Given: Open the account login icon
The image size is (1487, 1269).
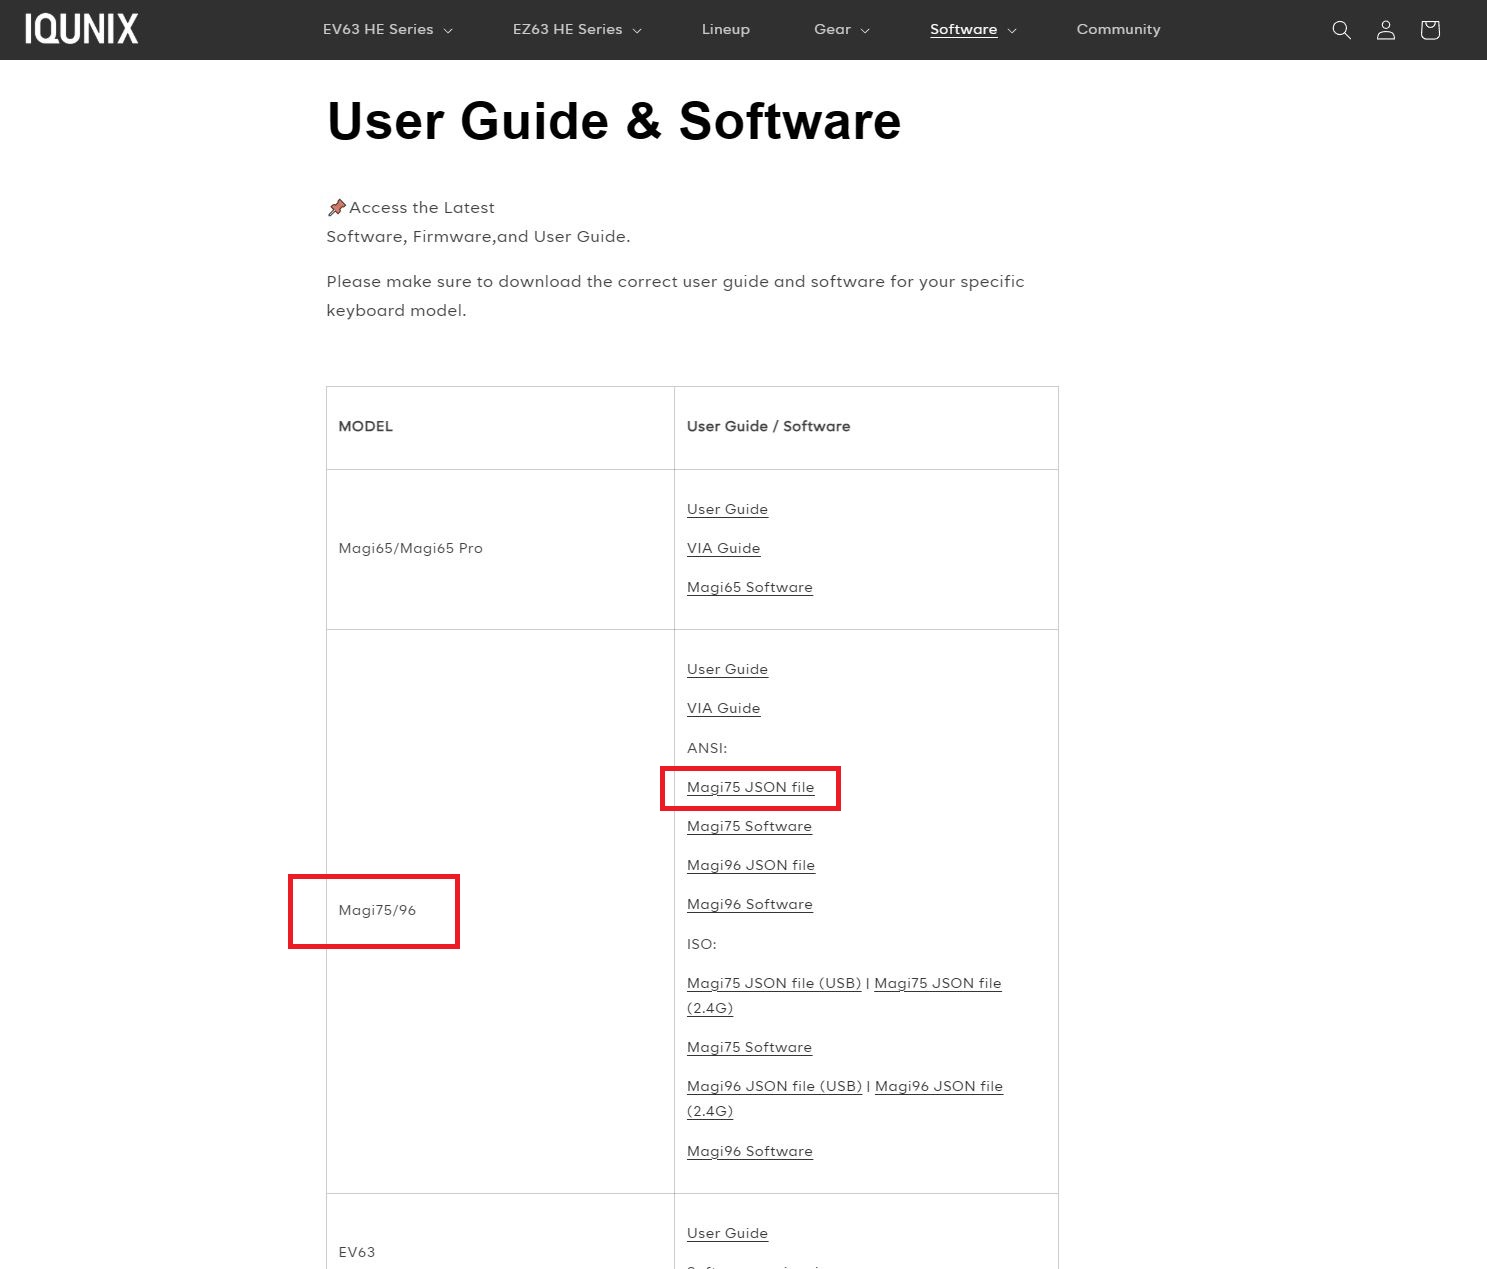Looking at the screenshot, I should (x=1385, y=30).
